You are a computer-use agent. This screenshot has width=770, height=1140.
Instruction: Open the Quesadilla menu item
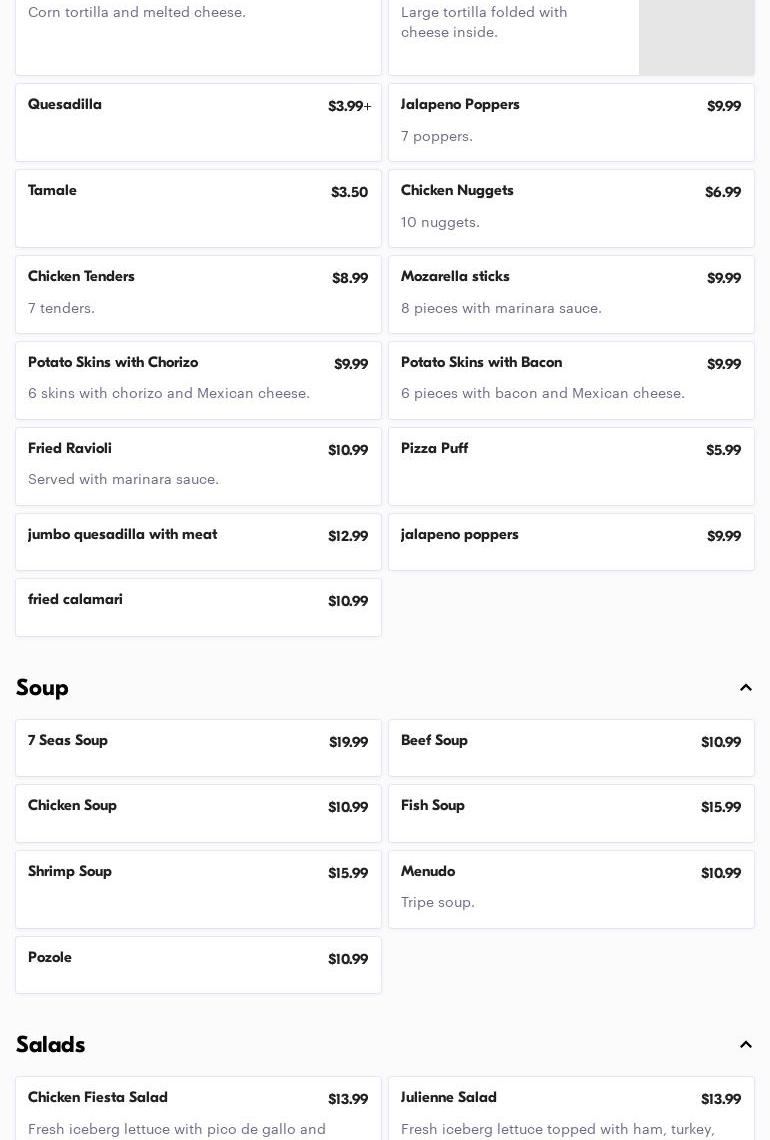click(198, 122)
